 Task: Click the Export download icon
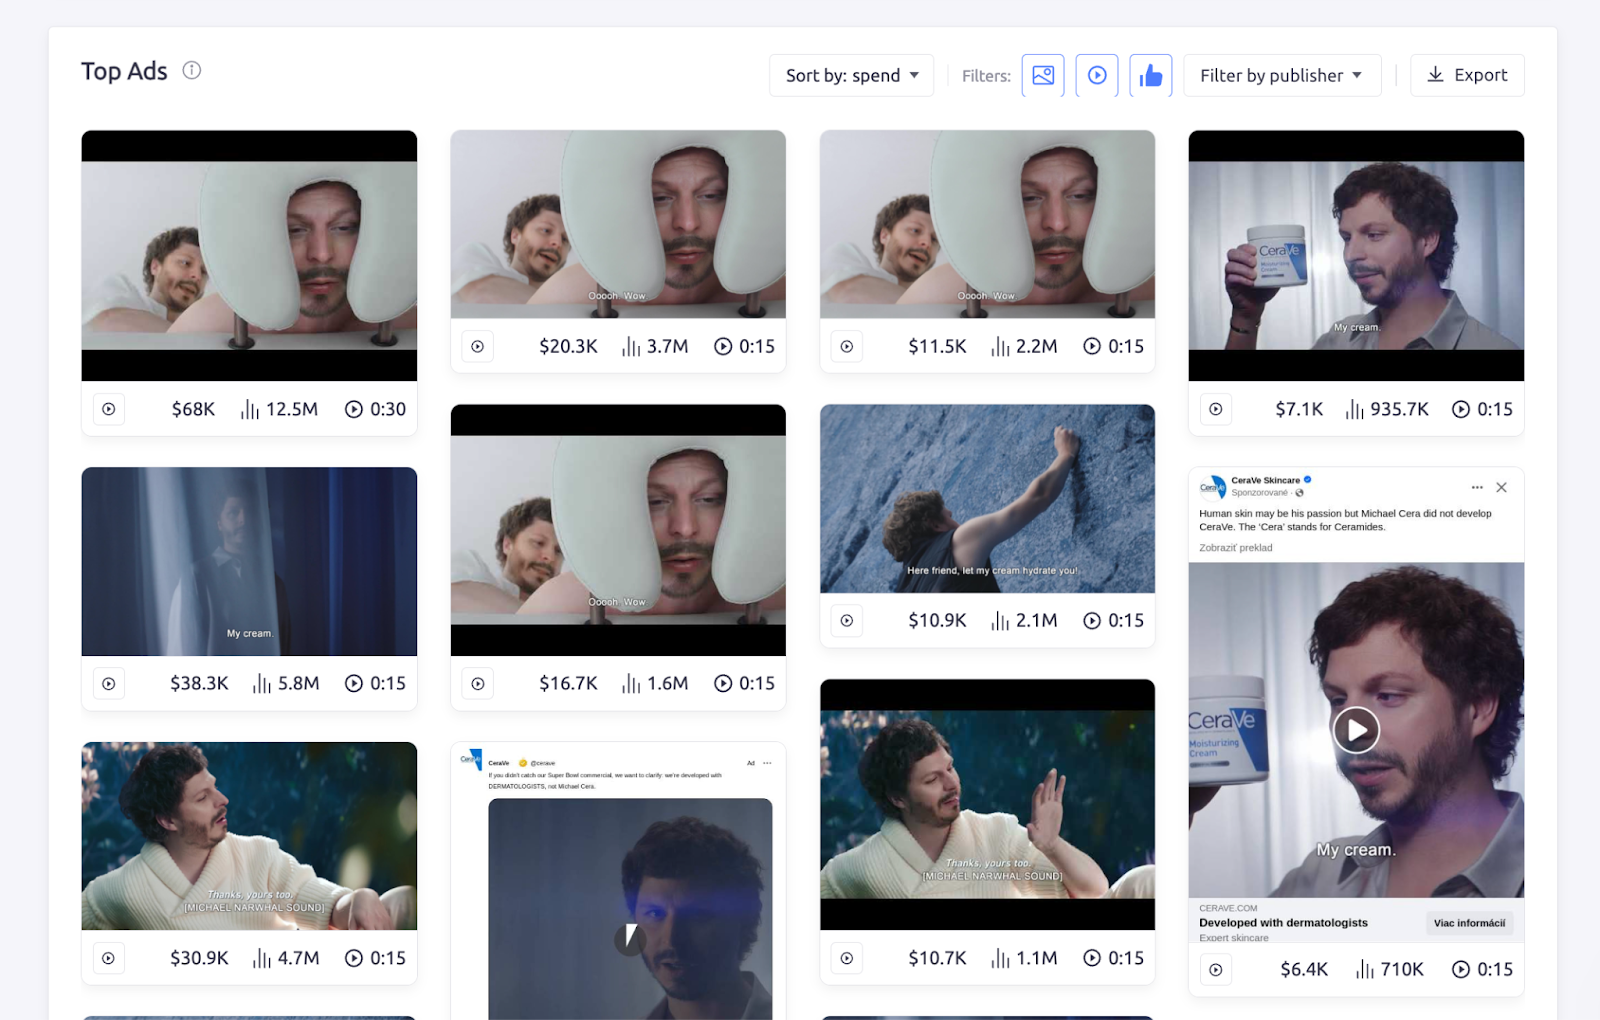click(x=1436, y=75)
